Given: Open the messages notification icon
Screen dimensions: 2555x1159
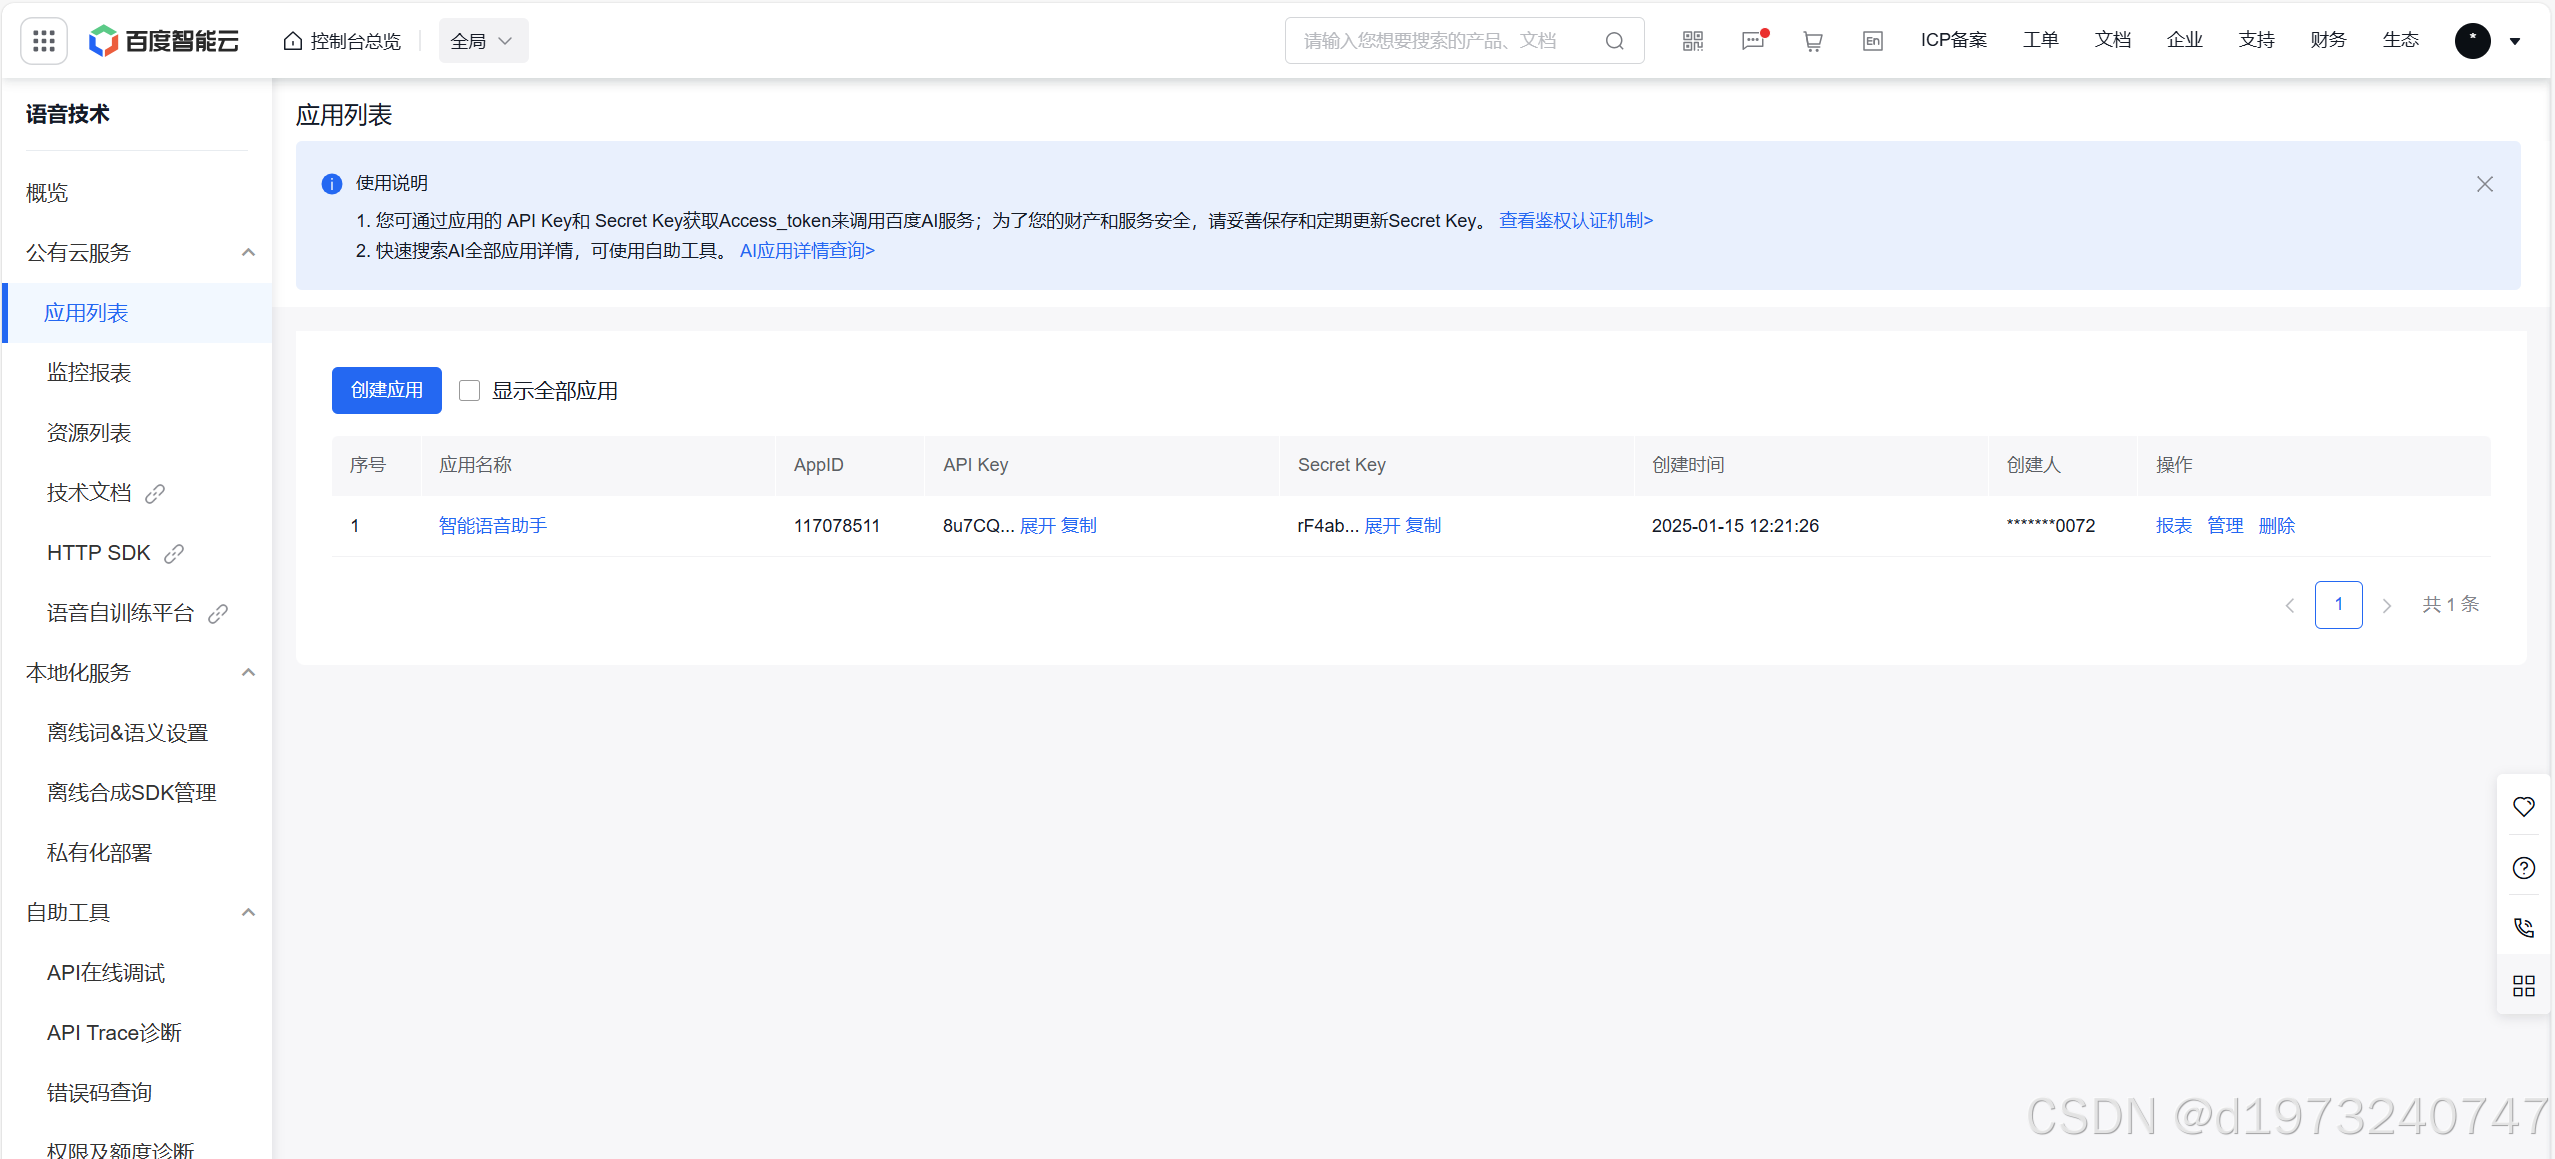Looking at the screenshot, I should pyautogui.click(x=1752, y=41).
